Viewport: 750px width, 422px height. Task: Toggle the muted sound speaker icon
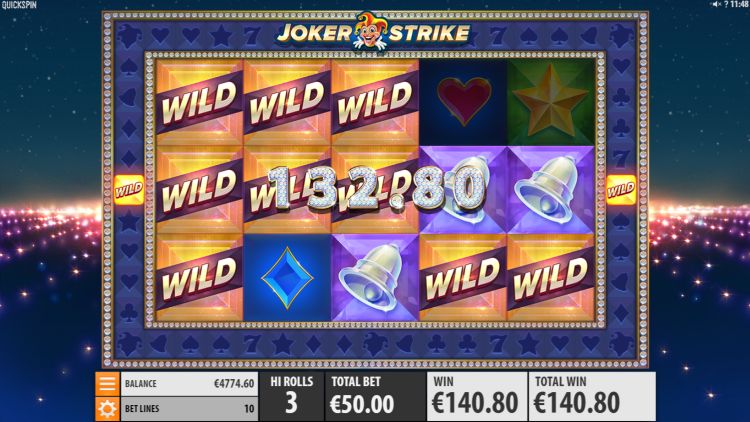coord(716,4)
